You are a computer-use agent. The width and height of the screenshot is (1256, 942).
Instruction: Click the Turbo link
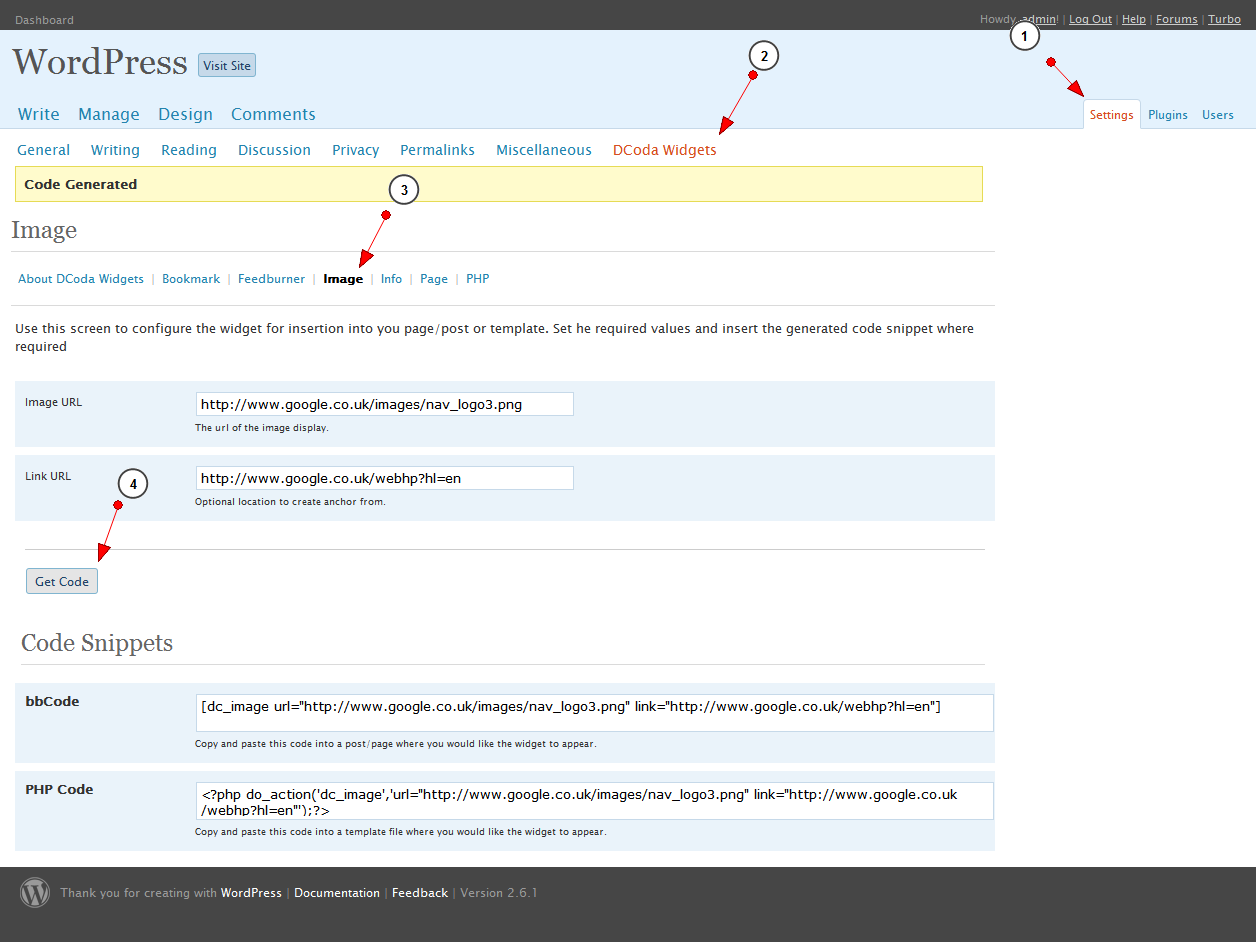(1224, 19)
